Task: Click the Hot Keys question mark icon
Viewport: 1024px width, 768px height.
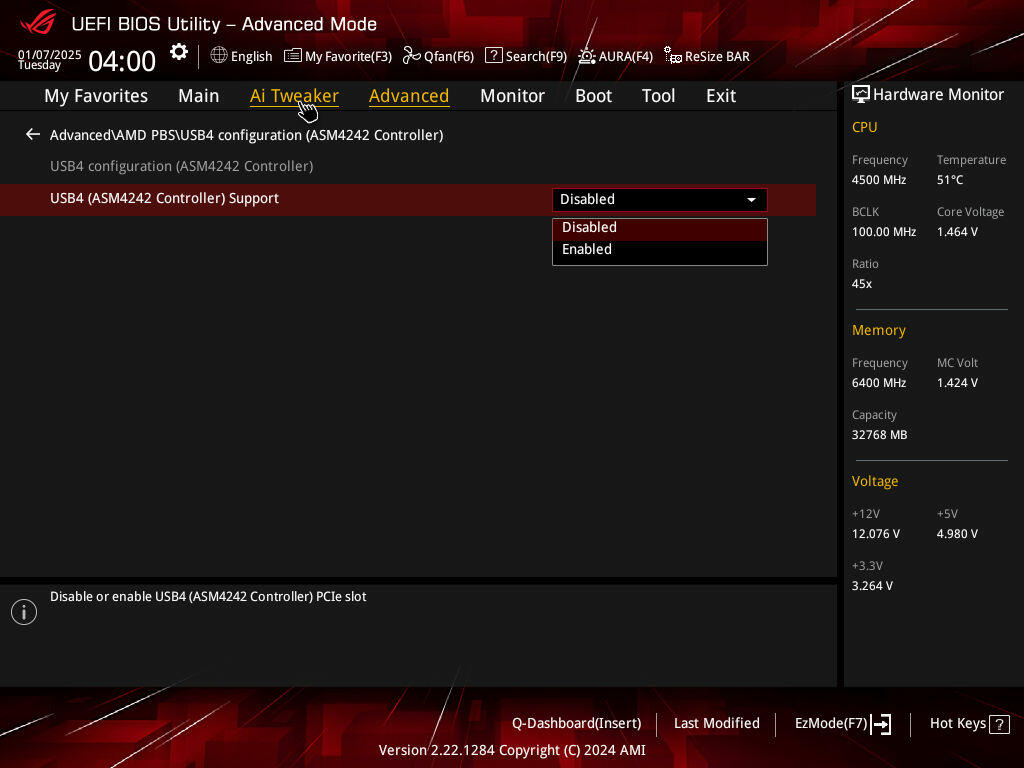Action: point(999,724)
